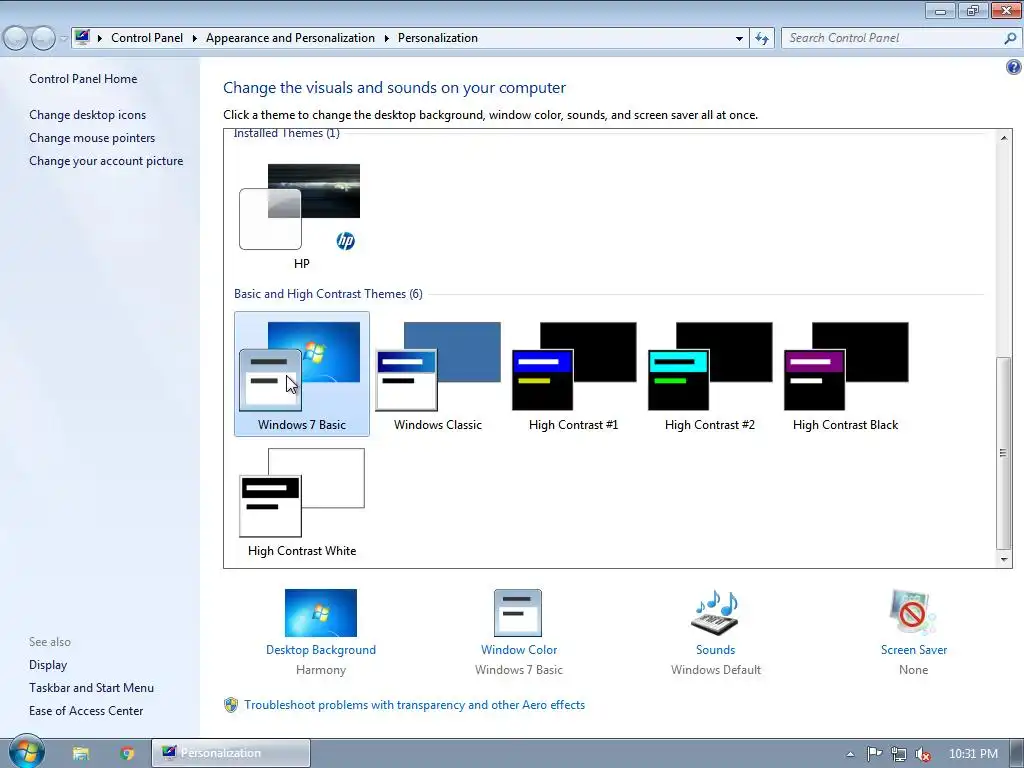Expand arrow after Control Panel breadcrumb
1024x768 pixels.
tap(195, 38)
